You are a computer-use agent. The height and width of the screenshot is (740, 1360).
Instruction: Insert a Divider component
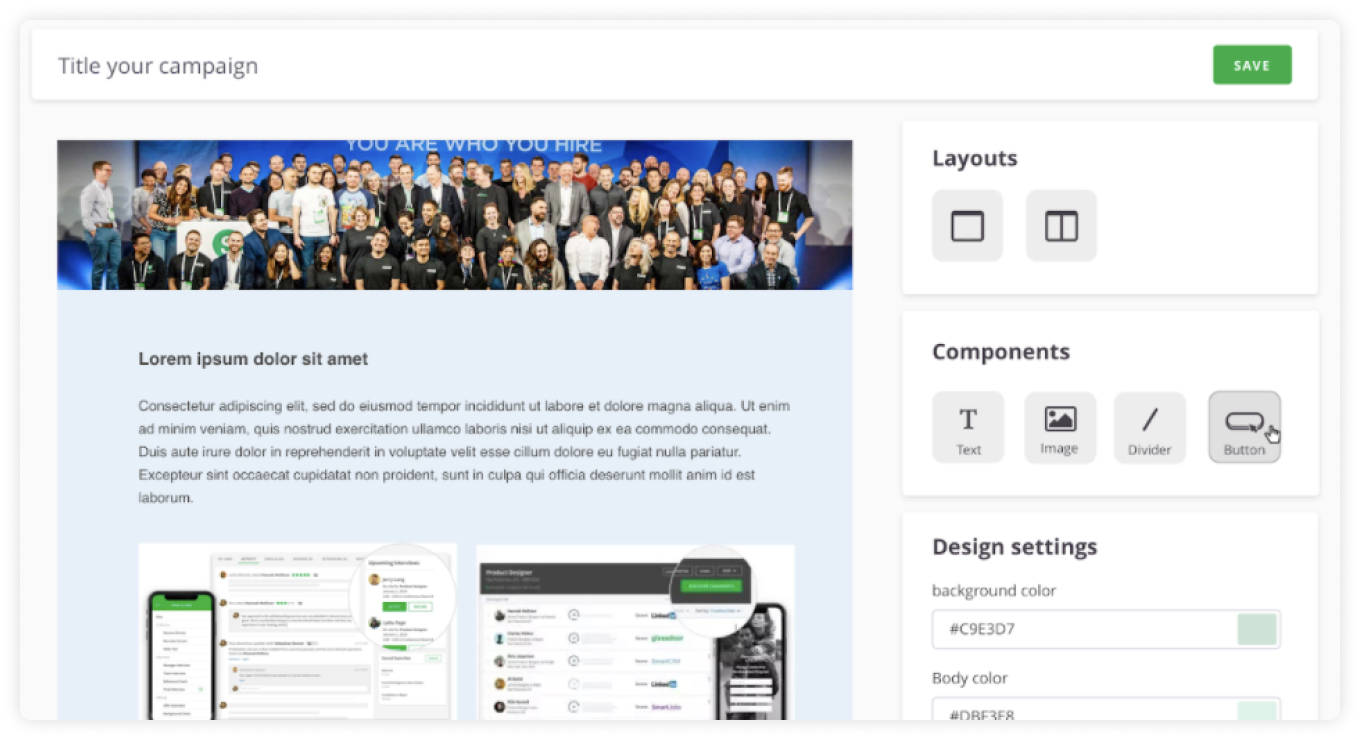point(1150,427)
